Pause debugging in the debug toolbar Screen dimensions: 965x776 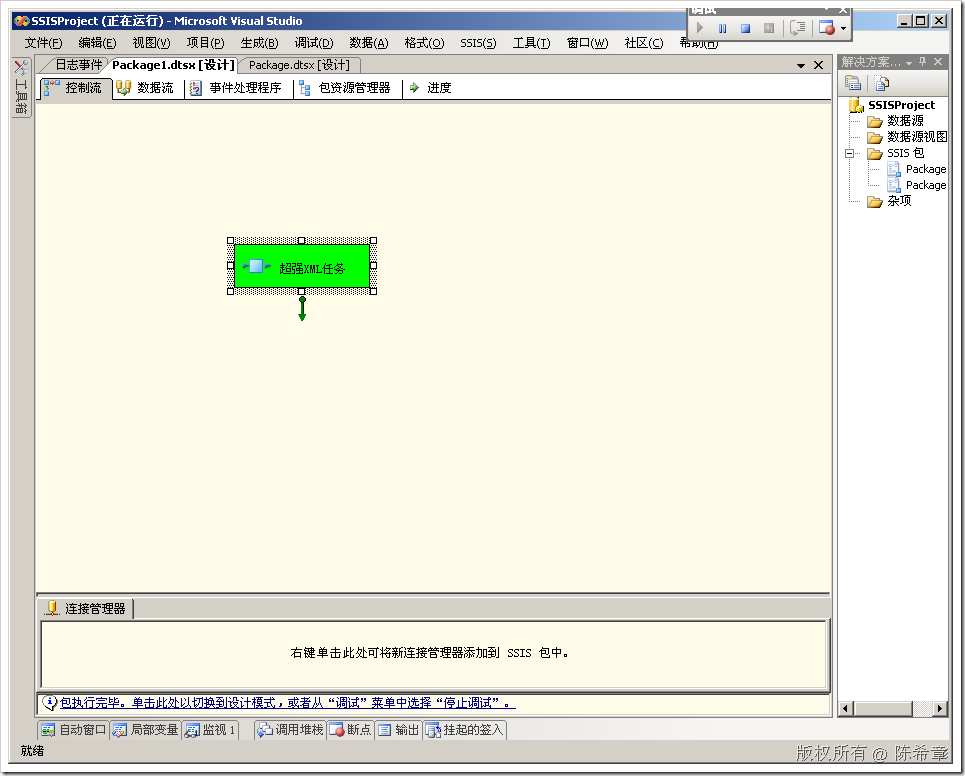click(723, 28)
